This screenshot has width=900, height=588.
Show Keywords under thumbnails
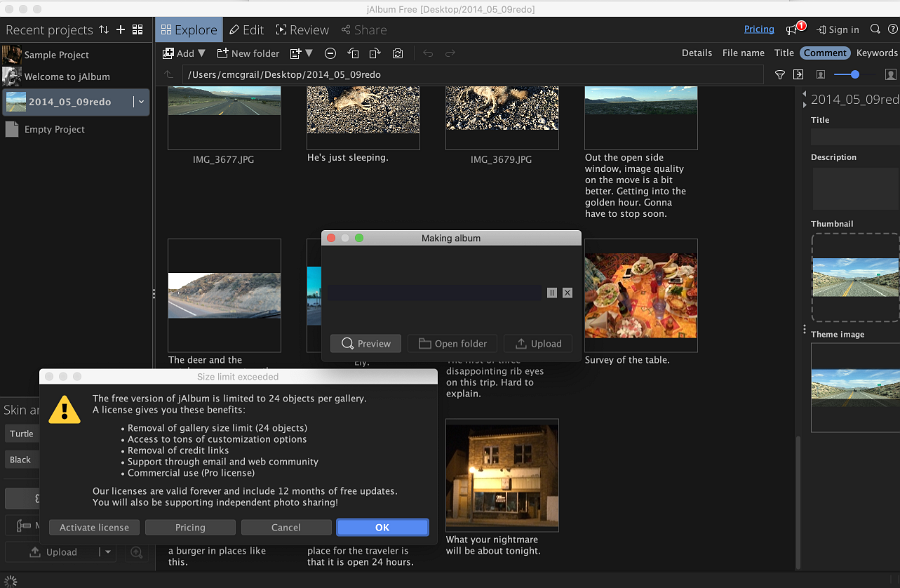tap(876, 53)
